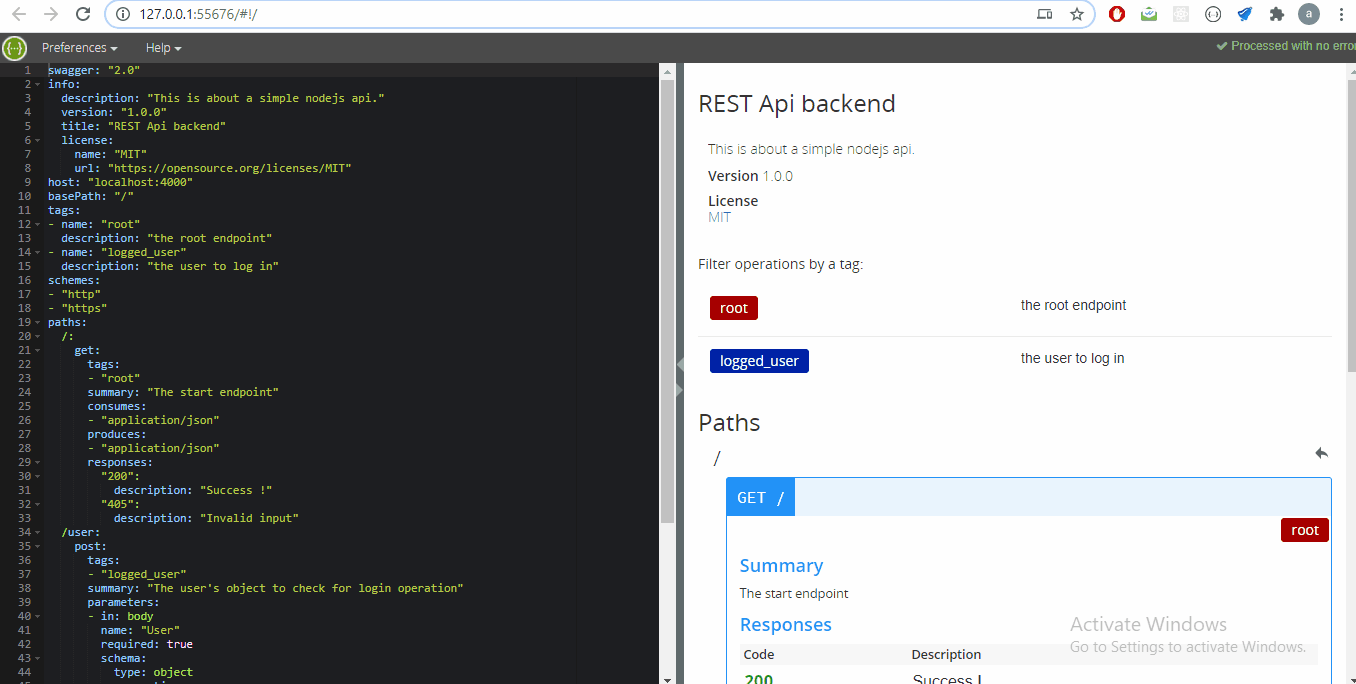The width and height of the screenshot is (1356, 684).
Task: Click 'Version 1.0.0' text in preview
Action: click(750, 176)
